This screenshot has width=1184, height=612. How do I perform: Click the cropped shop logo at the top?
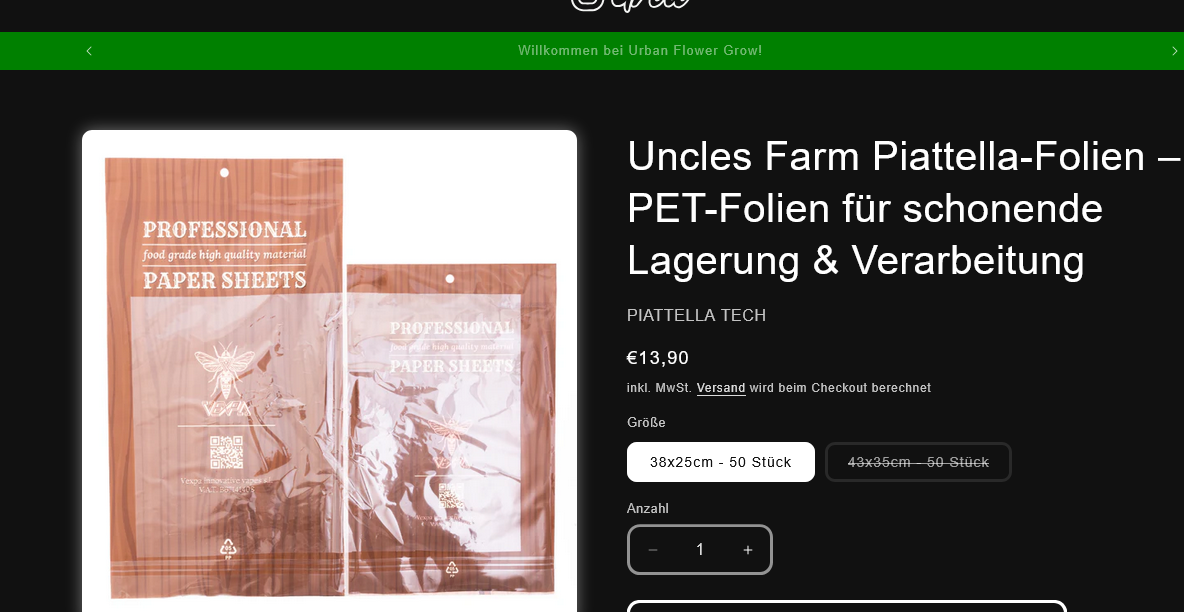point(631,5)
